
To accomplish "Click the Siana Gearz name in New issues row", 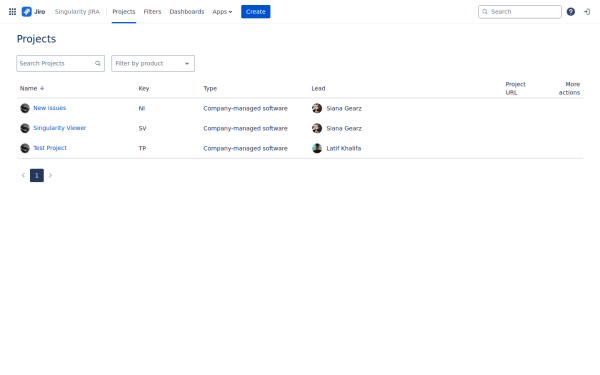I will (344, 108).
